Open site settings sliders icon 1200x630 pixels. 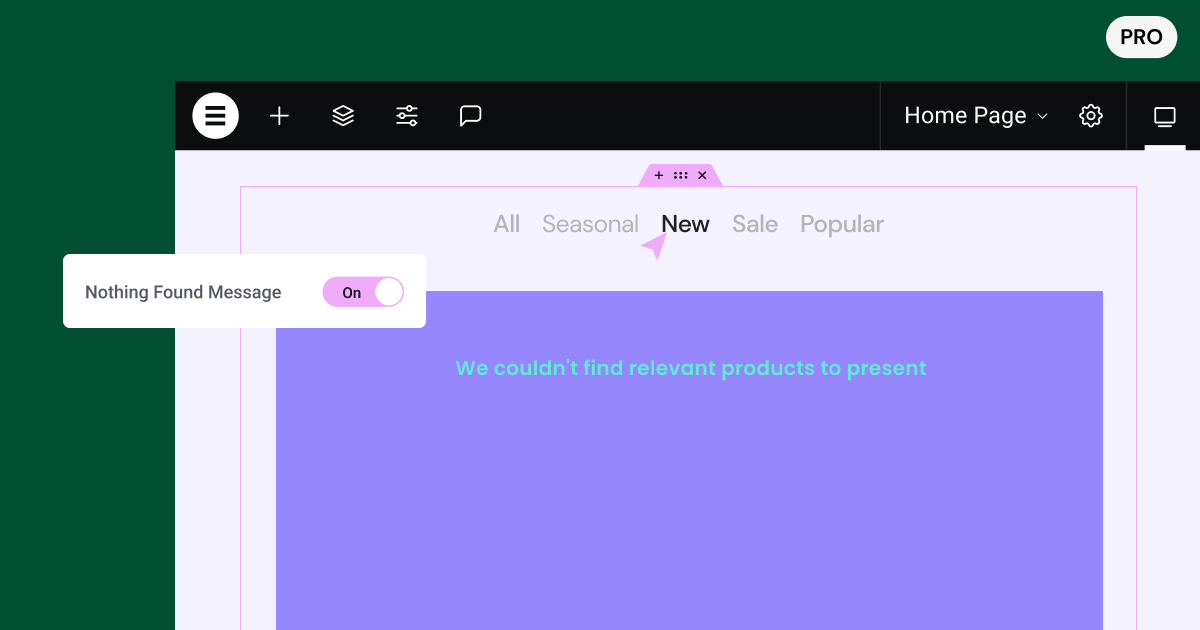click(407, 116)
